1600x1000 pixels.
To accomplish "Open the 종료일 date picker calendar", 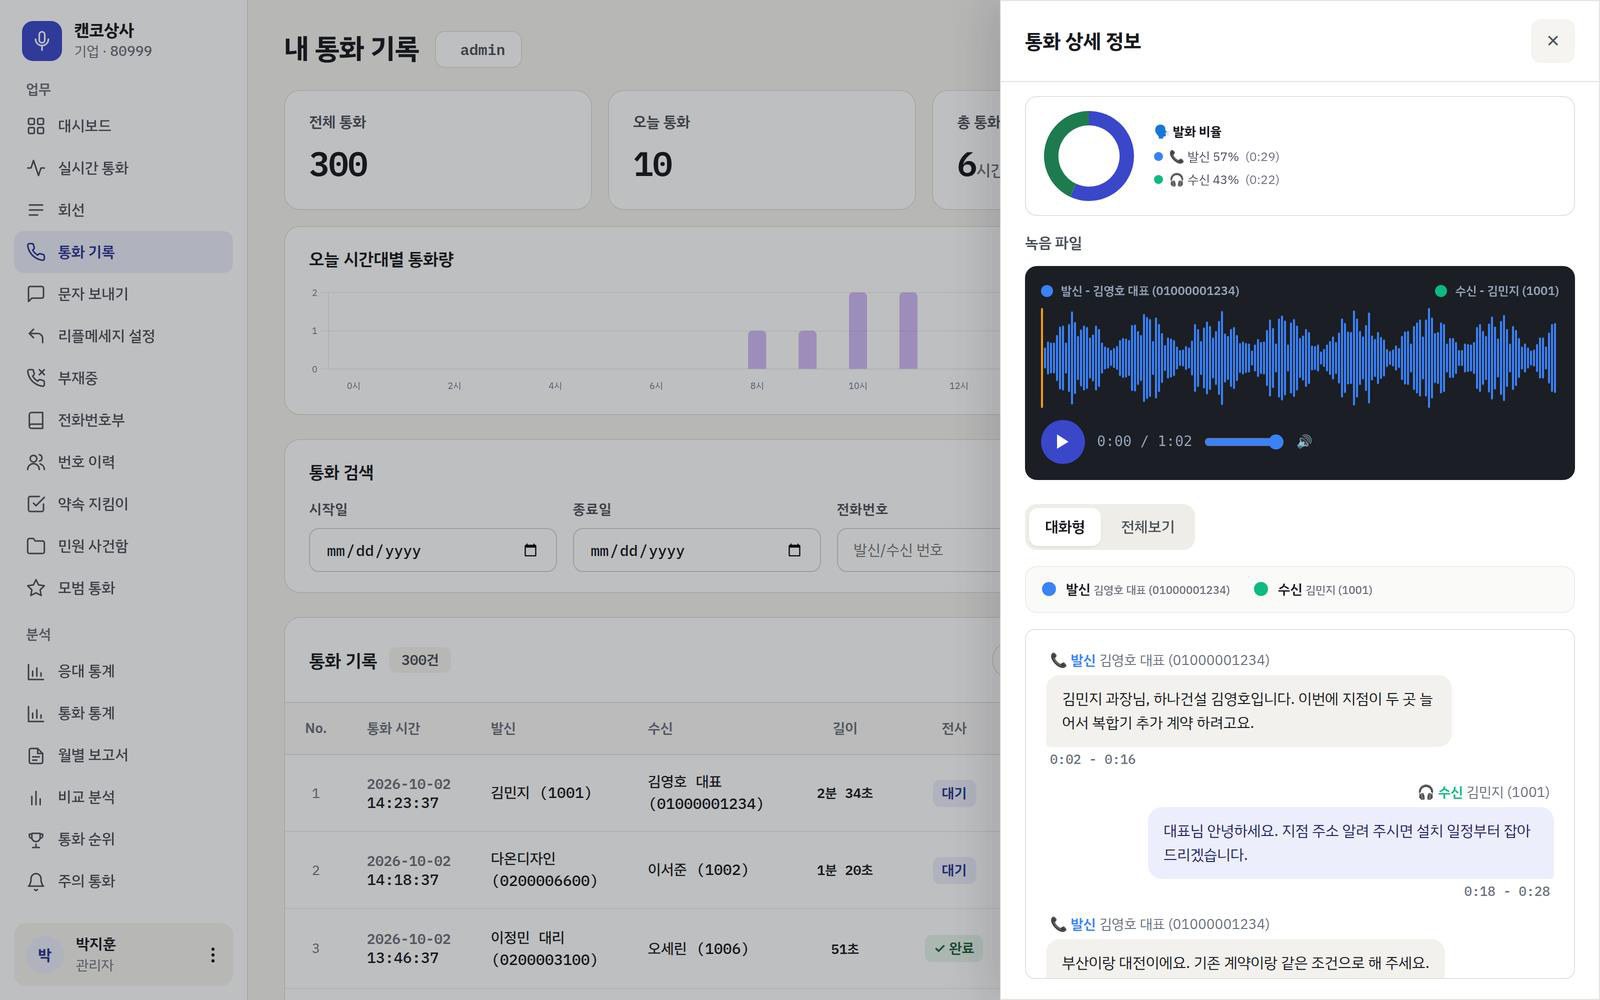I will [794, 550].
